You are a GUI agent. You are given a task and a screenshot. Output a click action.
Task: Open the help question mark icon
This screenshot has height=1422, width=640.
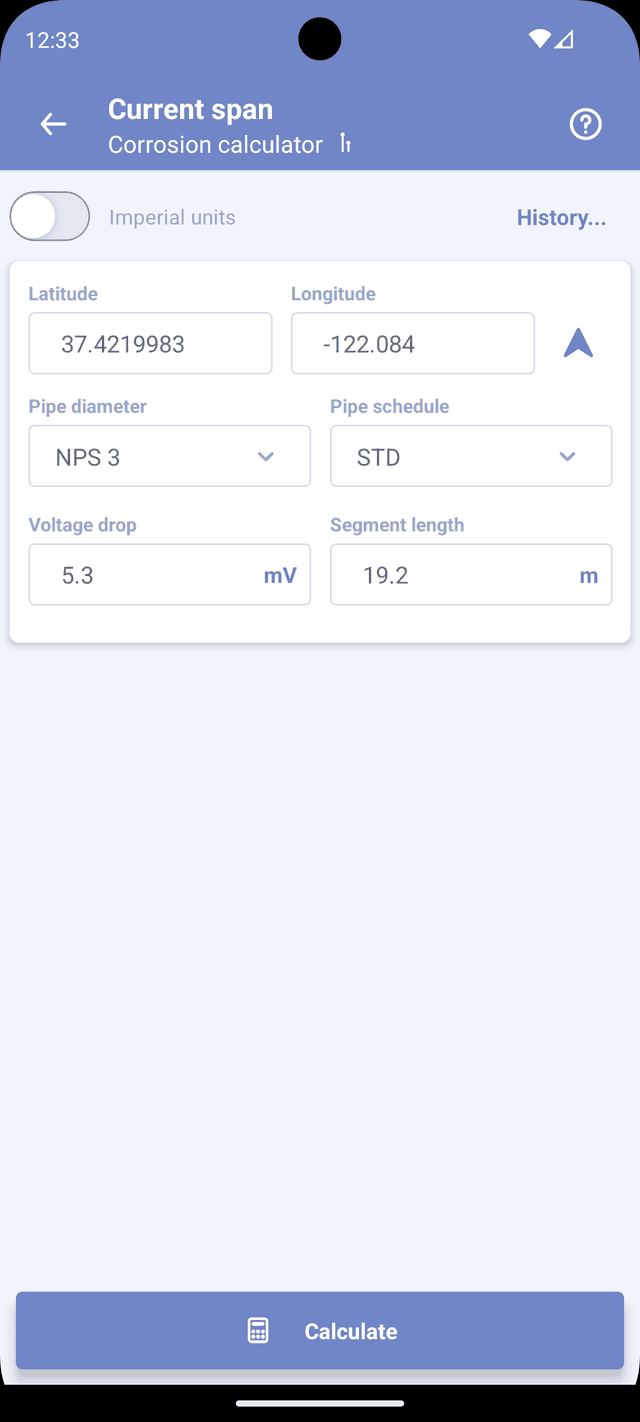pos(585,124)
